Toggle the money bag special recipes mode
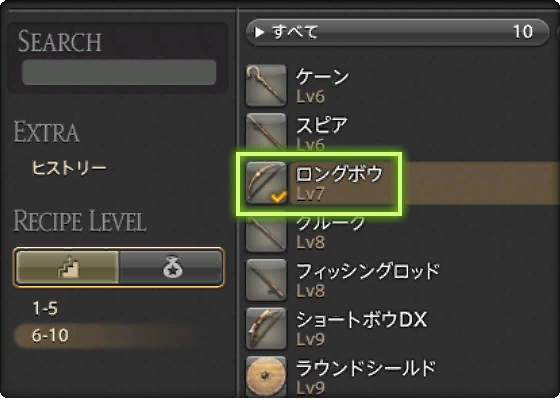Image resolution: width=560 pixels, height=400 pixels. [x=171, y=267]
